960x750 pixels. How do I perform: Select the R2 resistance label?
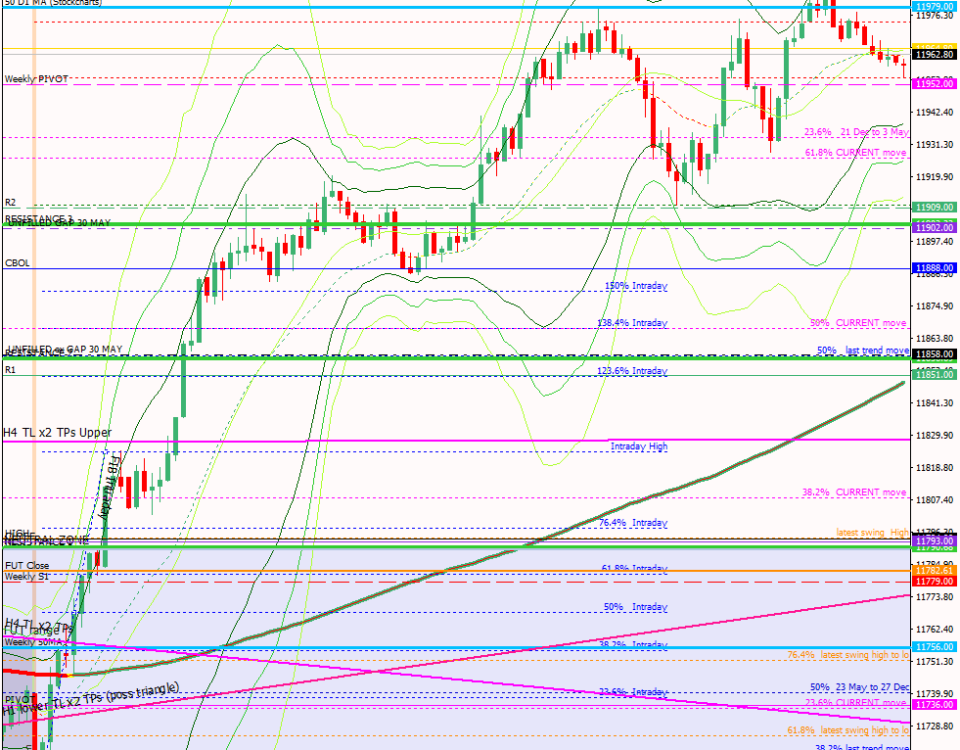(x=11, y=202)
